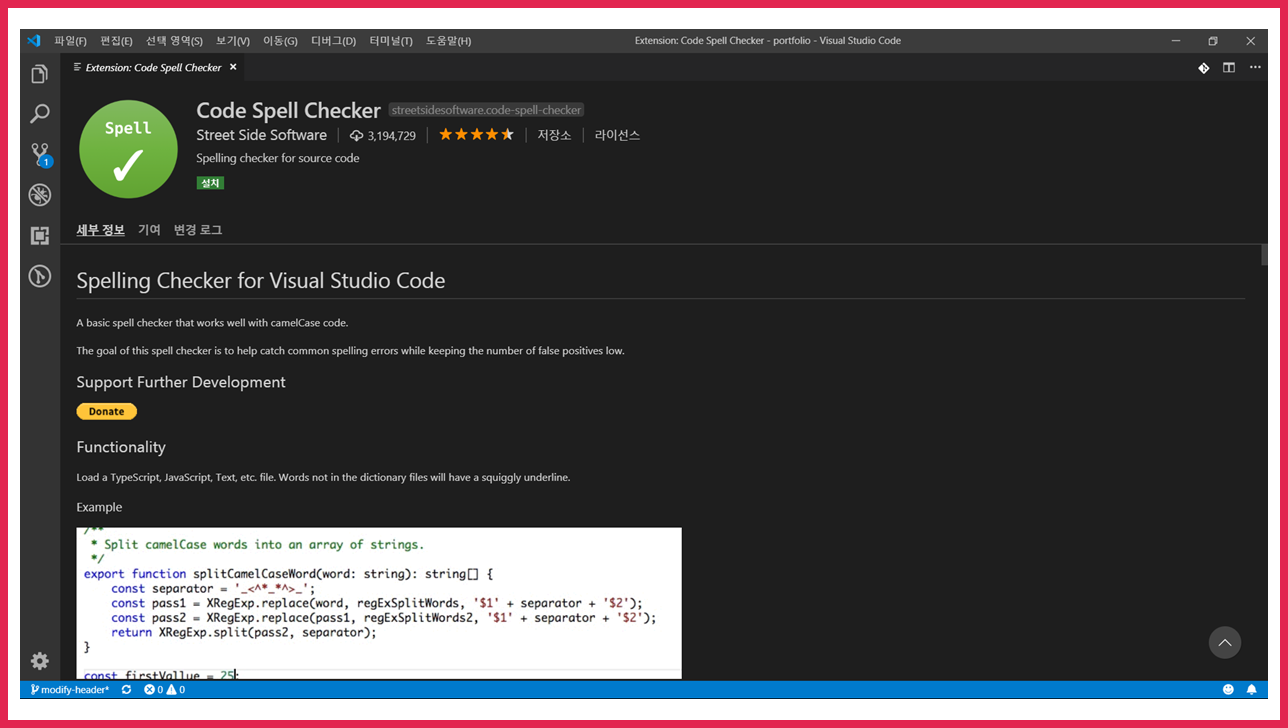Click the scroll-to-top arrow button
The image size is (1288, 728).
(x=1225, y=642)
